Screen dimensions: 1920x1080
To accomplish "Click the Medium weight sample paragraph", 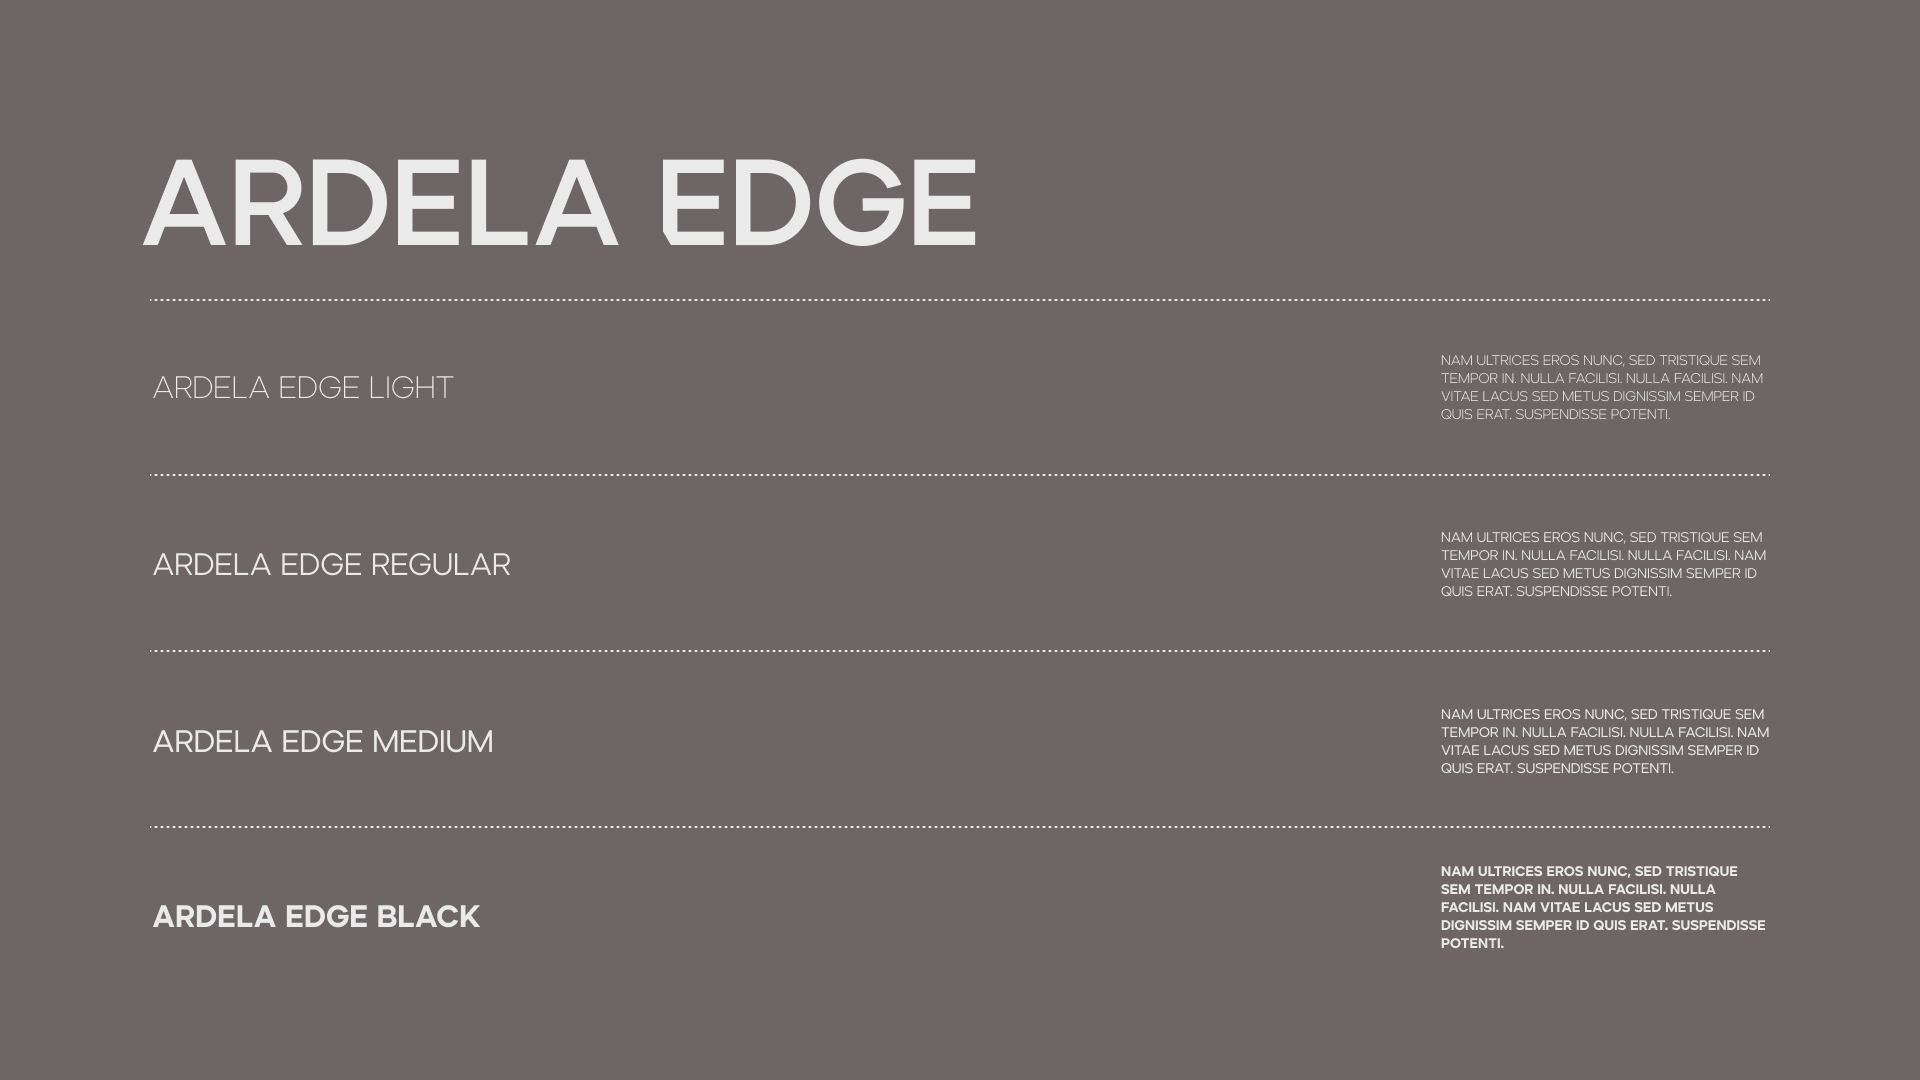I will pyautogui.click(x=1605, y=741).
